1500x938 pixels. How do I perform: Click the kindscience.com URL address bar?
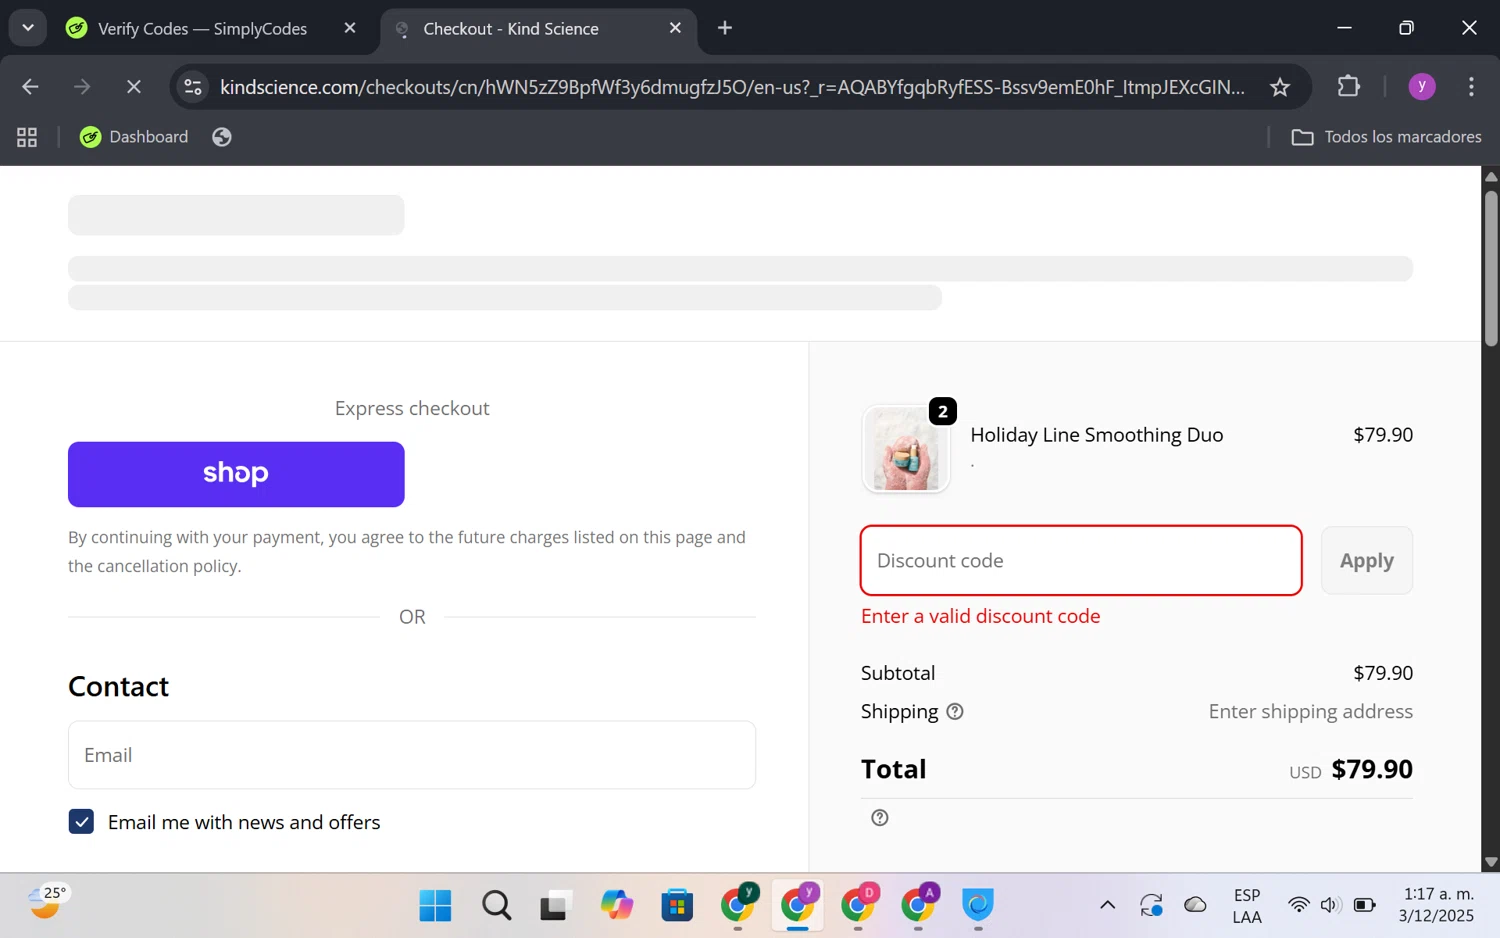coord(732,87)
